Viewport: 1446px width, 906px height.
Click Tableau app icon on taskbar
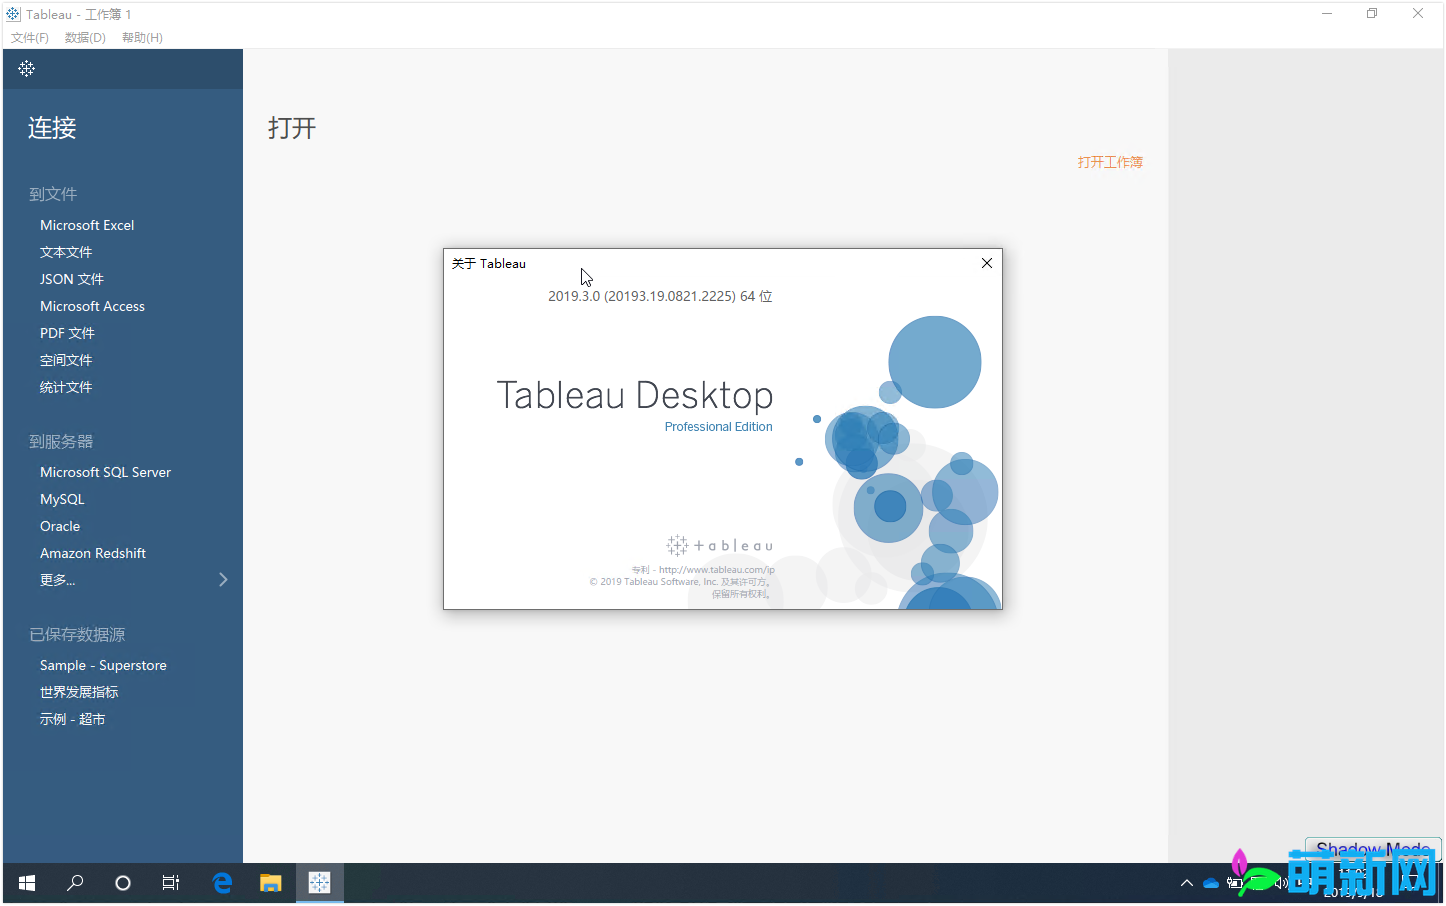(320, 883)
